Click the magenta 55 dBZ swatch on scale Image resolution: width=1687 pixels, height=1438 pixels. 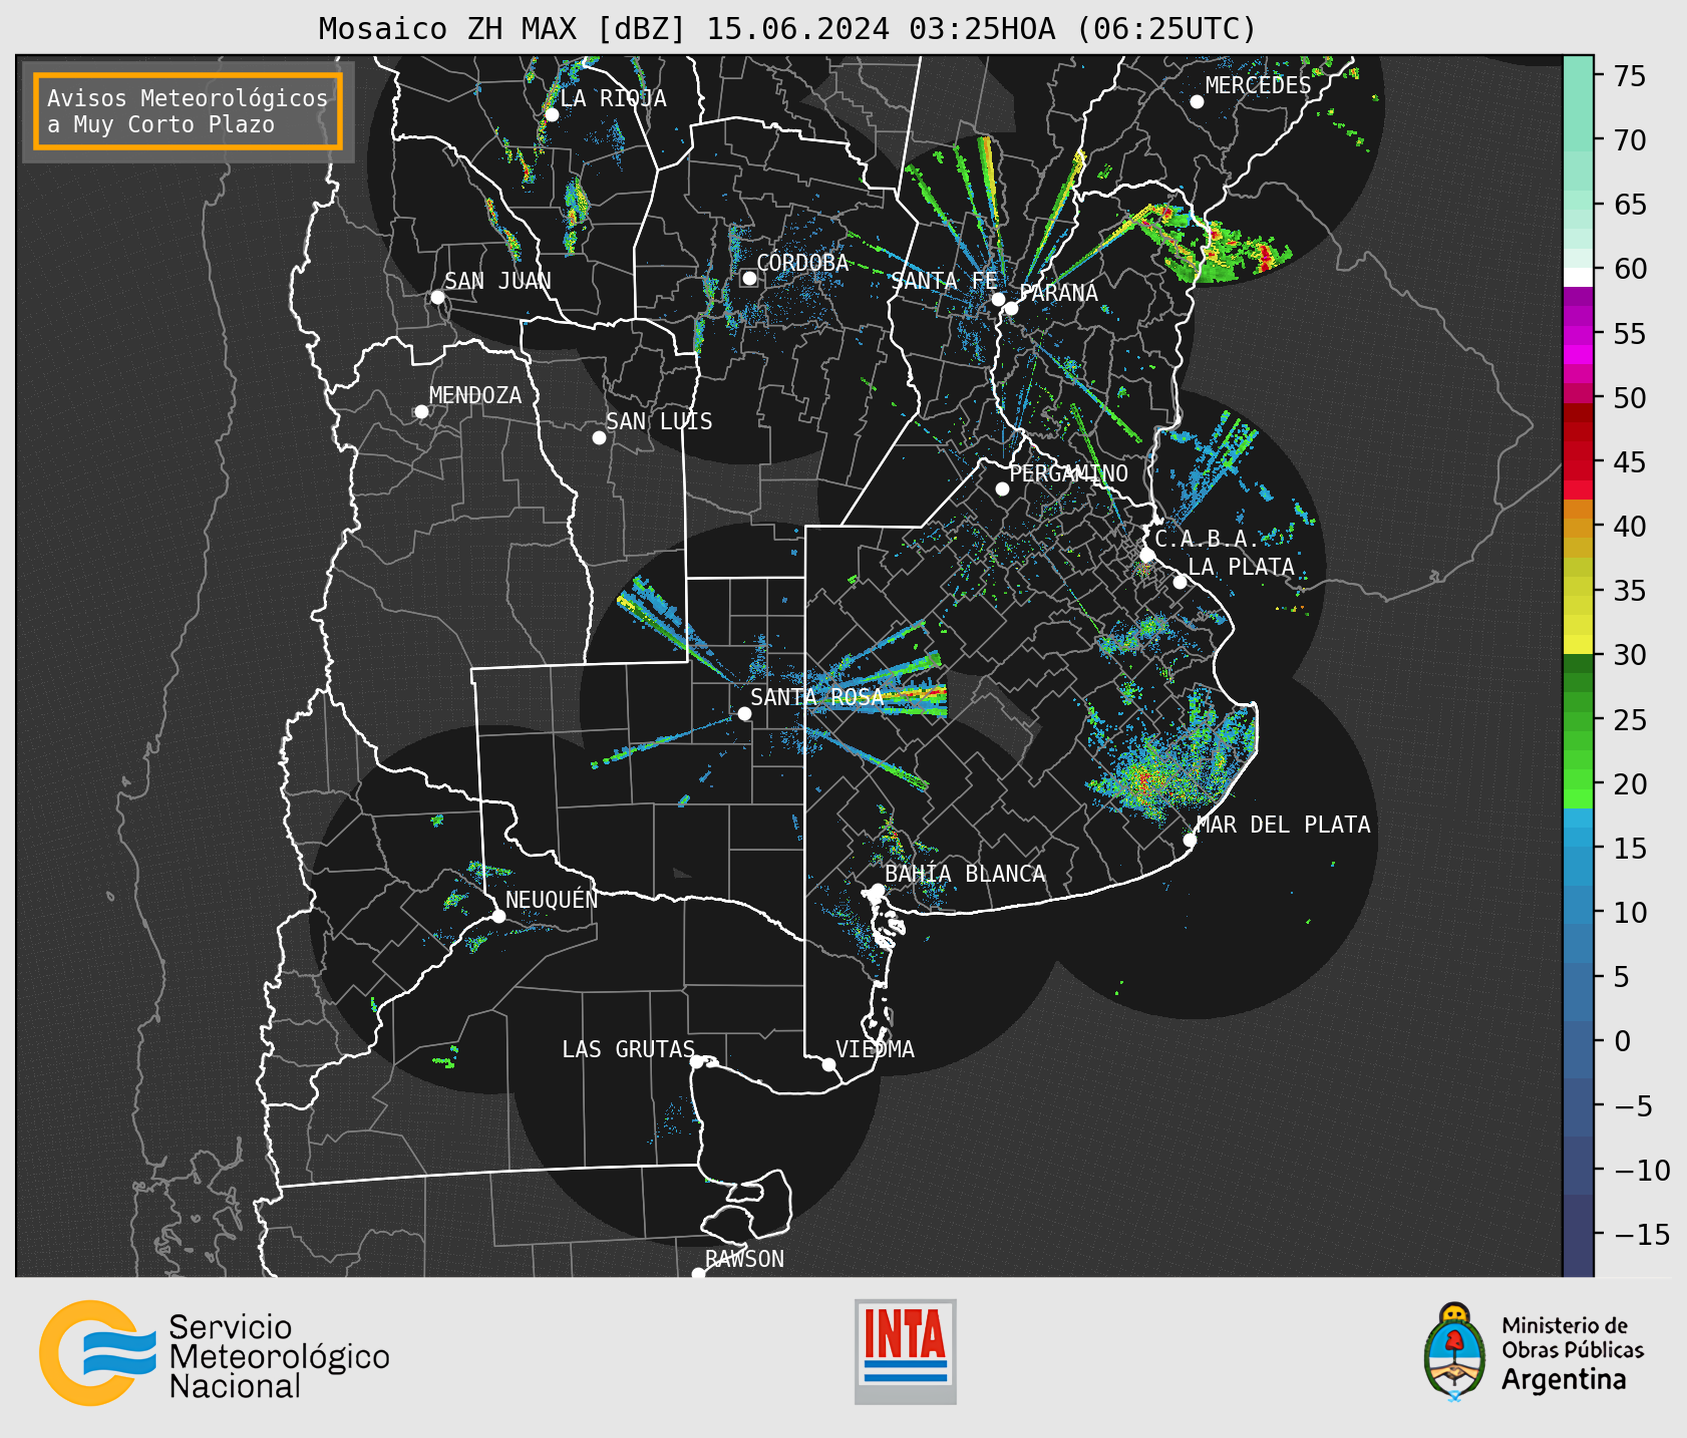click(1578, 334)
